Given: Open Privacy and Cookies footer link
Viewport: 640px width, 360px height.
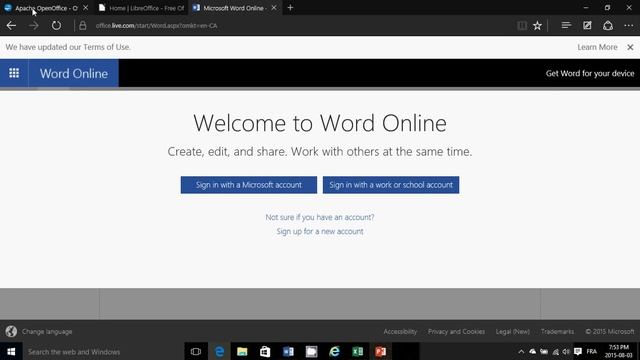Looking at the screenshot, I should click(456, 331).
